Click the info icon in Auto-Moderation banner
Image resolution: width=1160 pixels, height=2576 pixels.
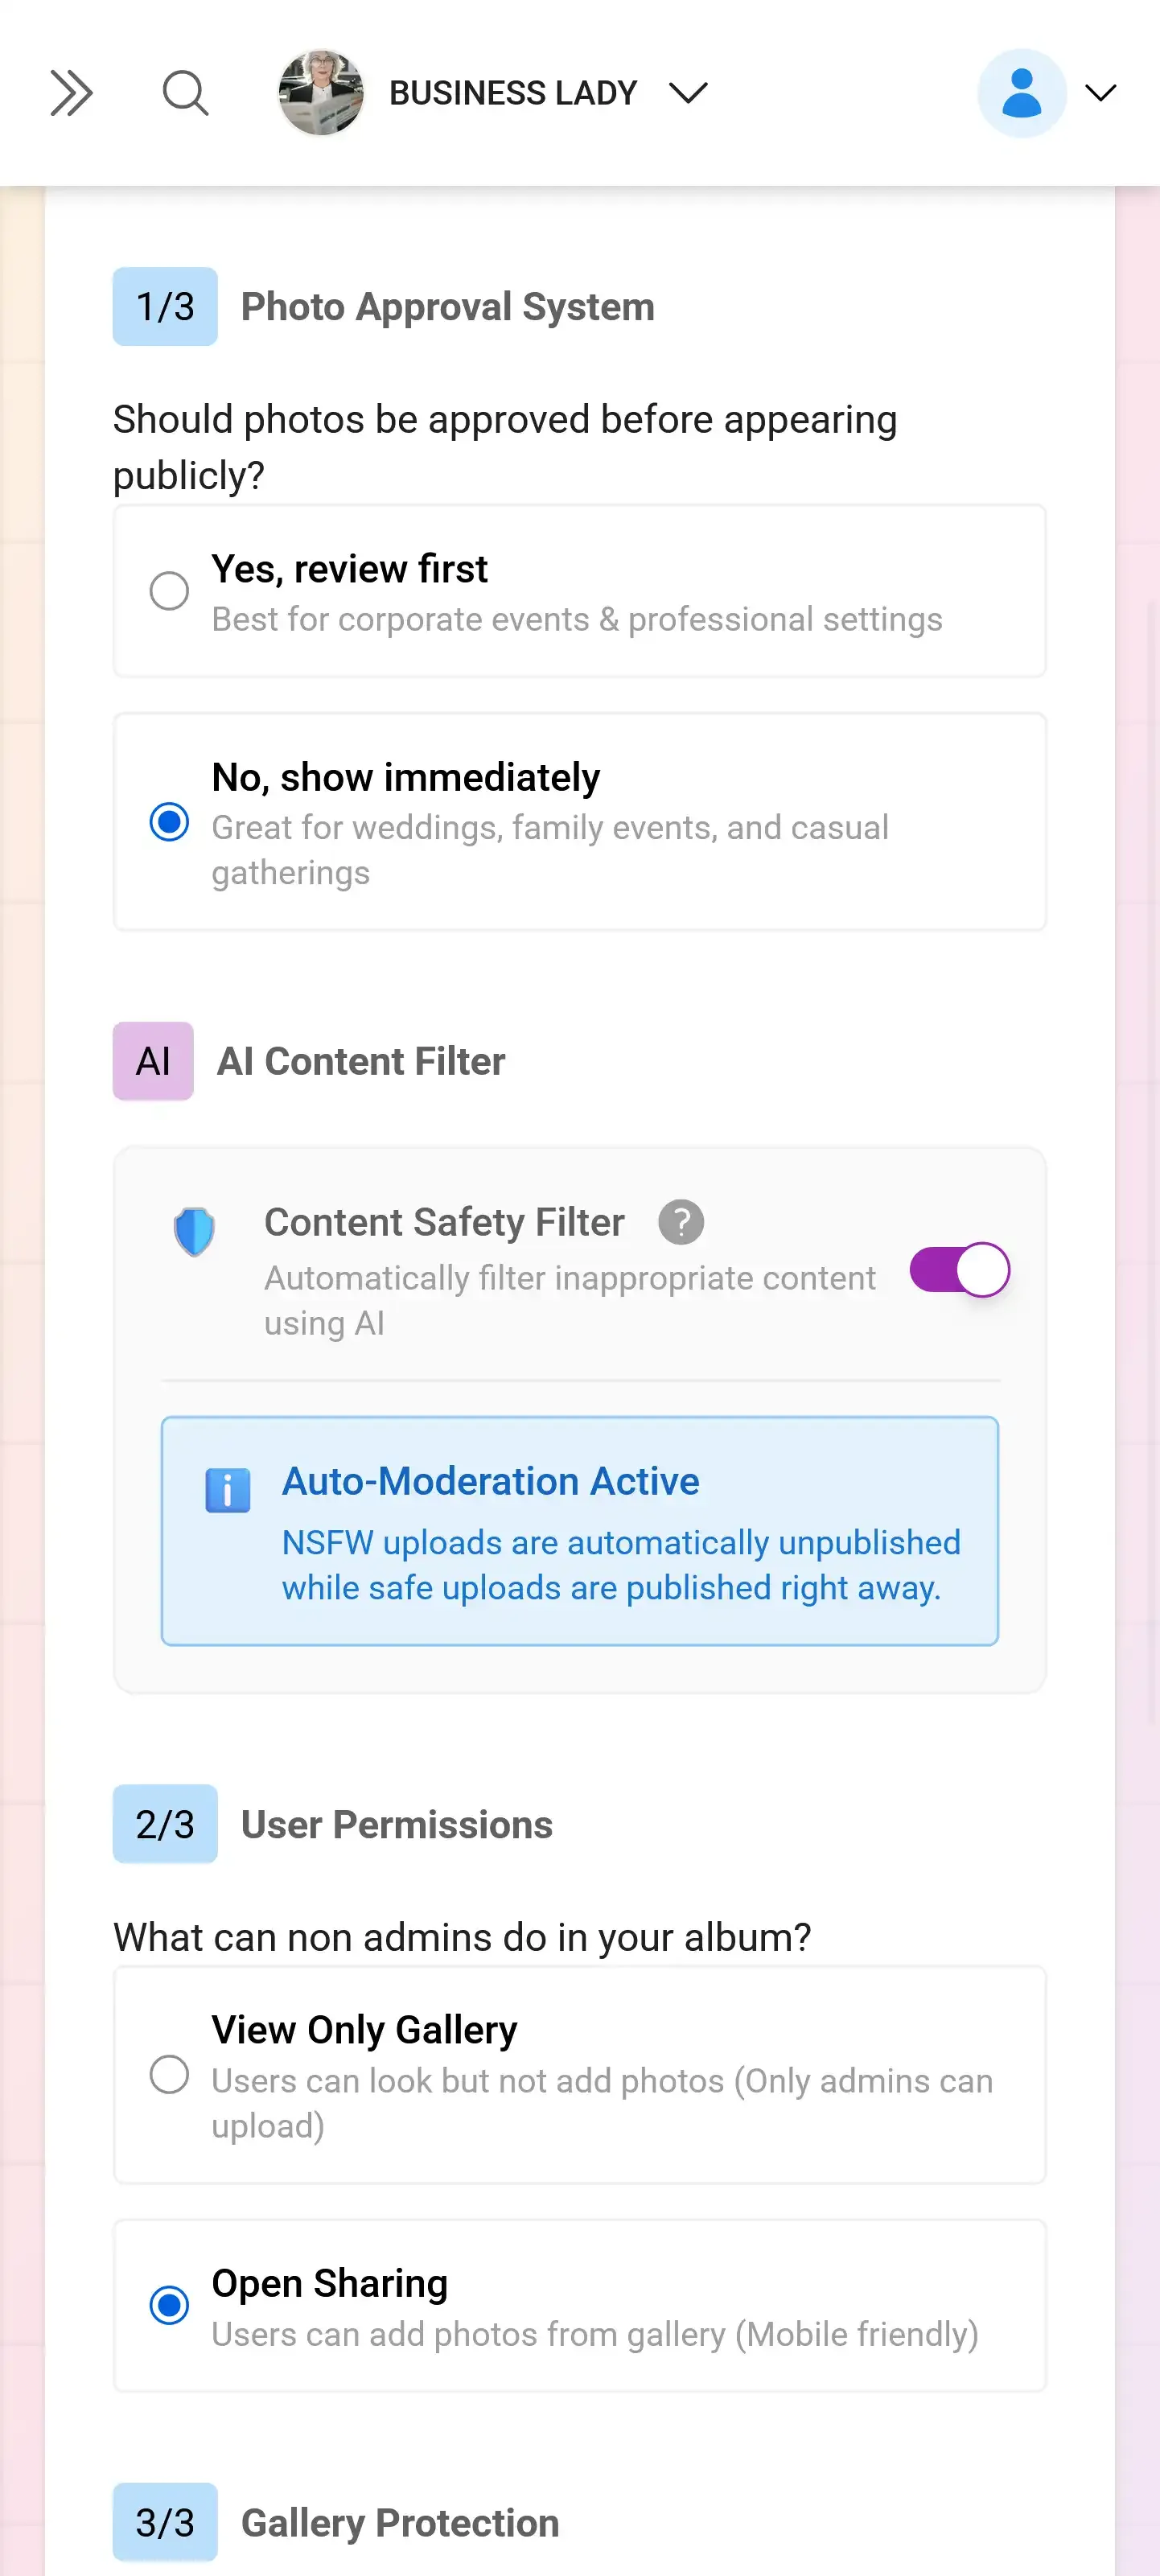pyautogui.click(x=227, y=1489)
